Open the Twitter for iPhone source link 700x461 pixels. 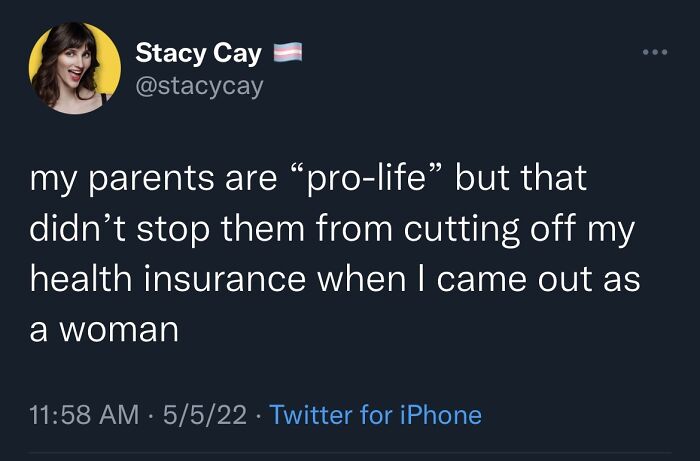click(x=376, y=415)
